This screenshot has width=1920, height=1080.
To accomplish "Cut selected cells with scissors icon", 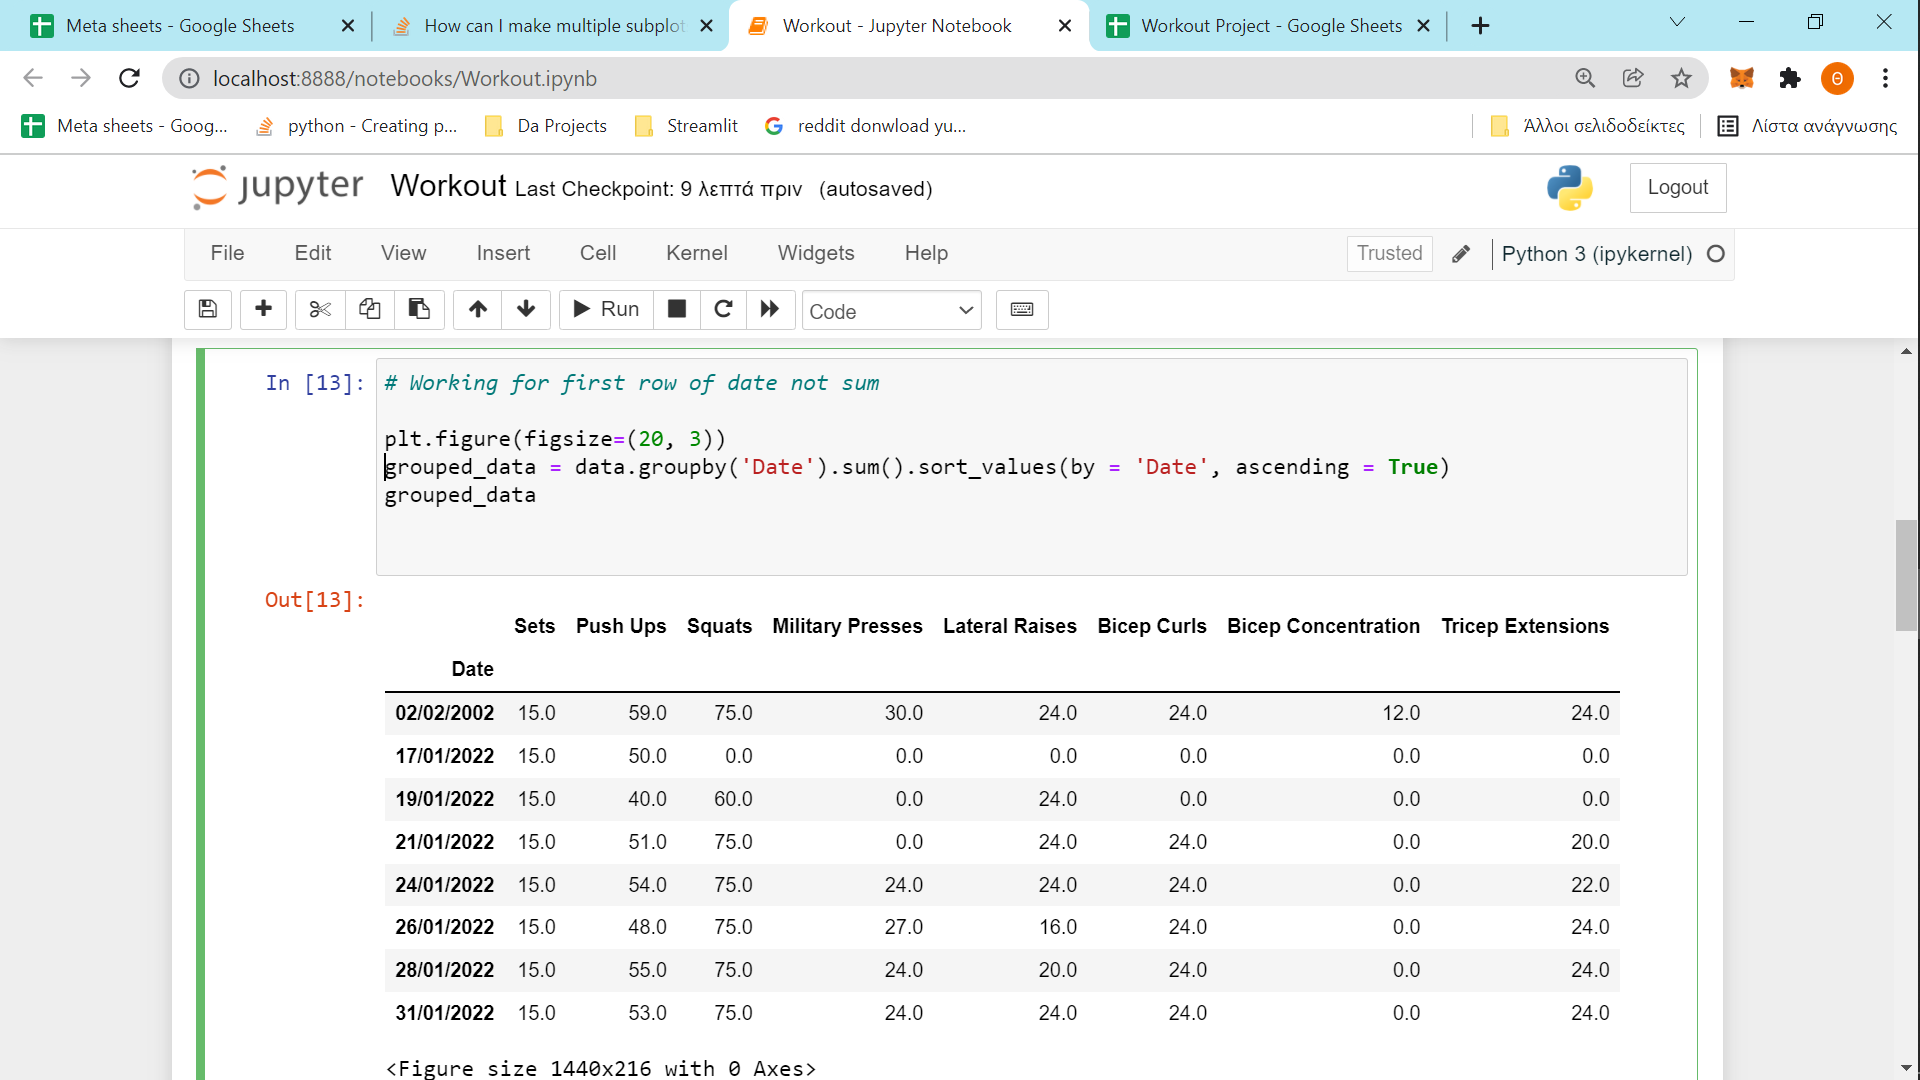I will 320,310.
